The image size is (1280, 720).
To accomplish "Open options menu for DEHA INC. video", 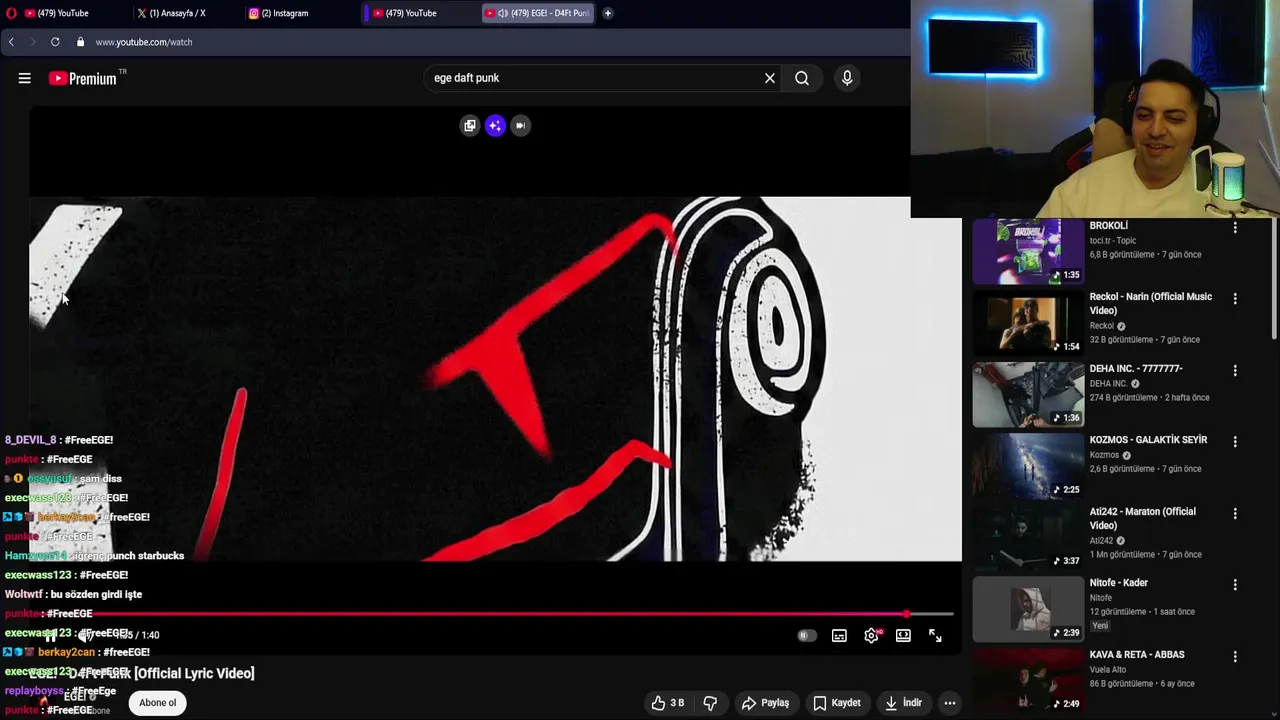I will coord(1235,370).
